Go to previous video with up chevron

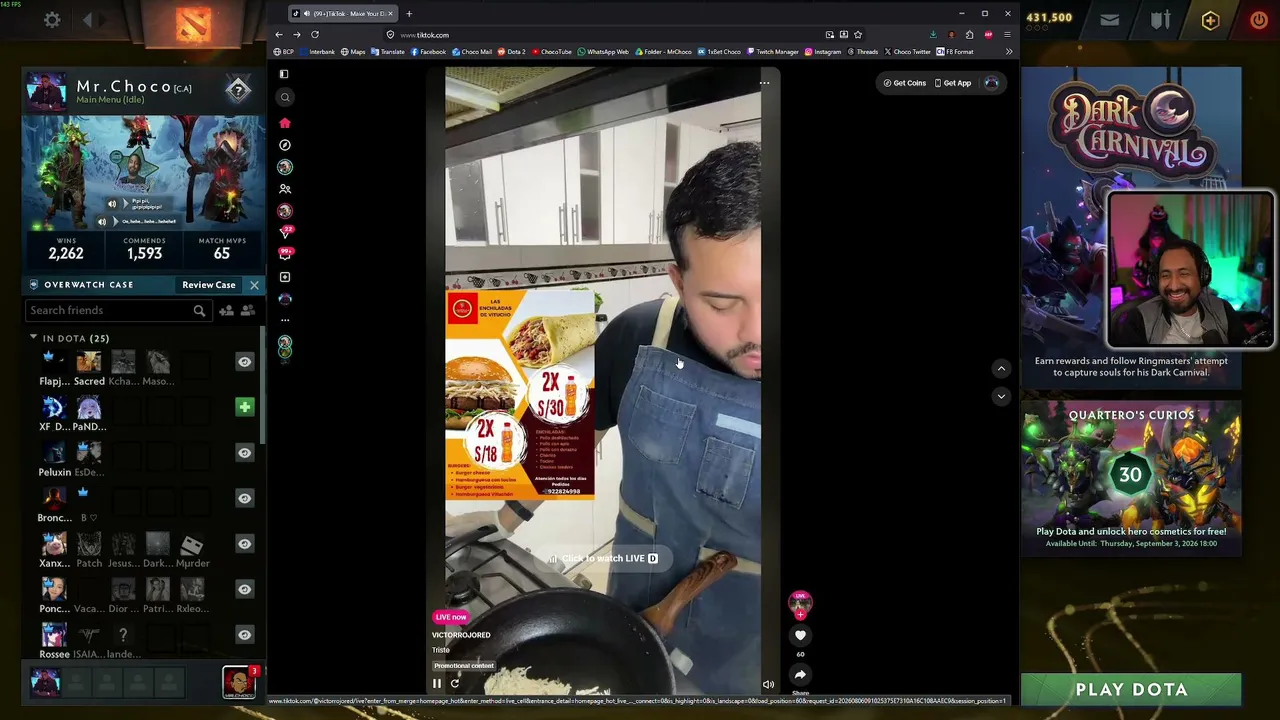click(x=1001, y=368)
